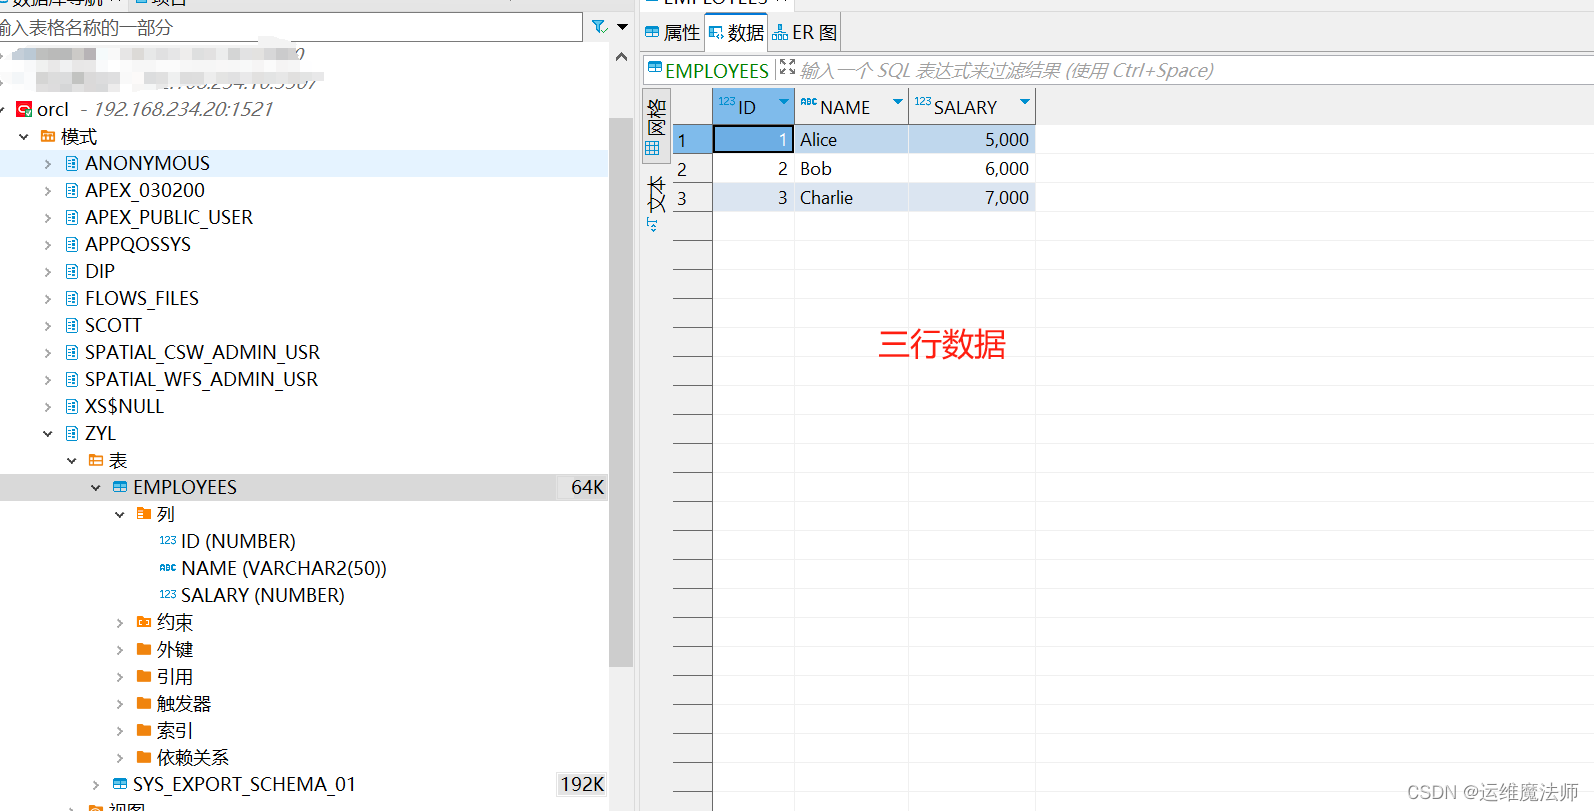Click the 外键 foreign keys folder icon

pyautogui.click(x=144, y=649)
